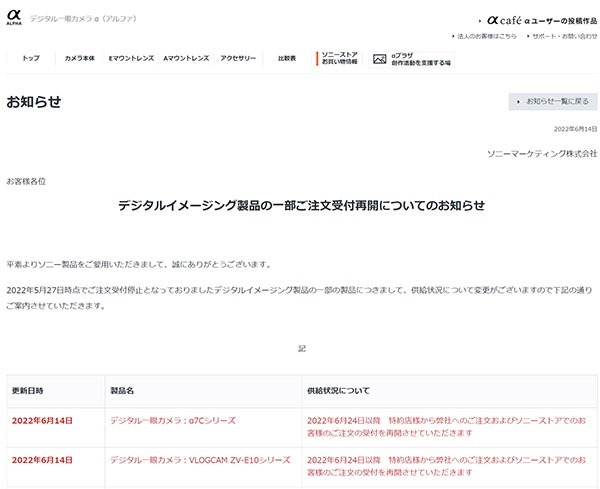The width and height of the screenshot is (600, 489).
Task: Click supply status text in ZV-E10 row
Action: tap(446, 466)
